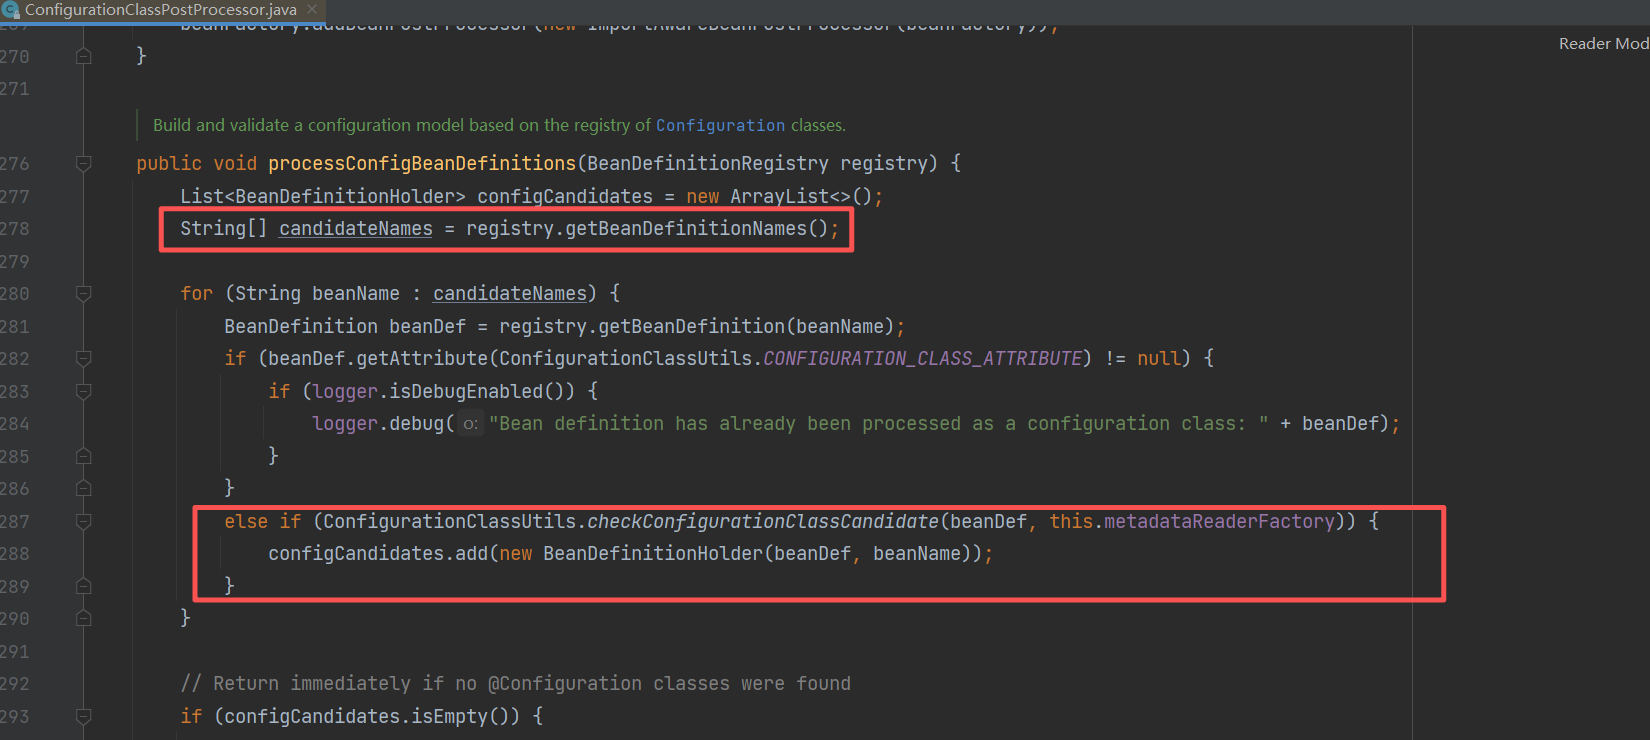1650x740 pixels.
Task: Select the ConfigurationClassPostProcessor.java tab
Action: pos(160,10)
